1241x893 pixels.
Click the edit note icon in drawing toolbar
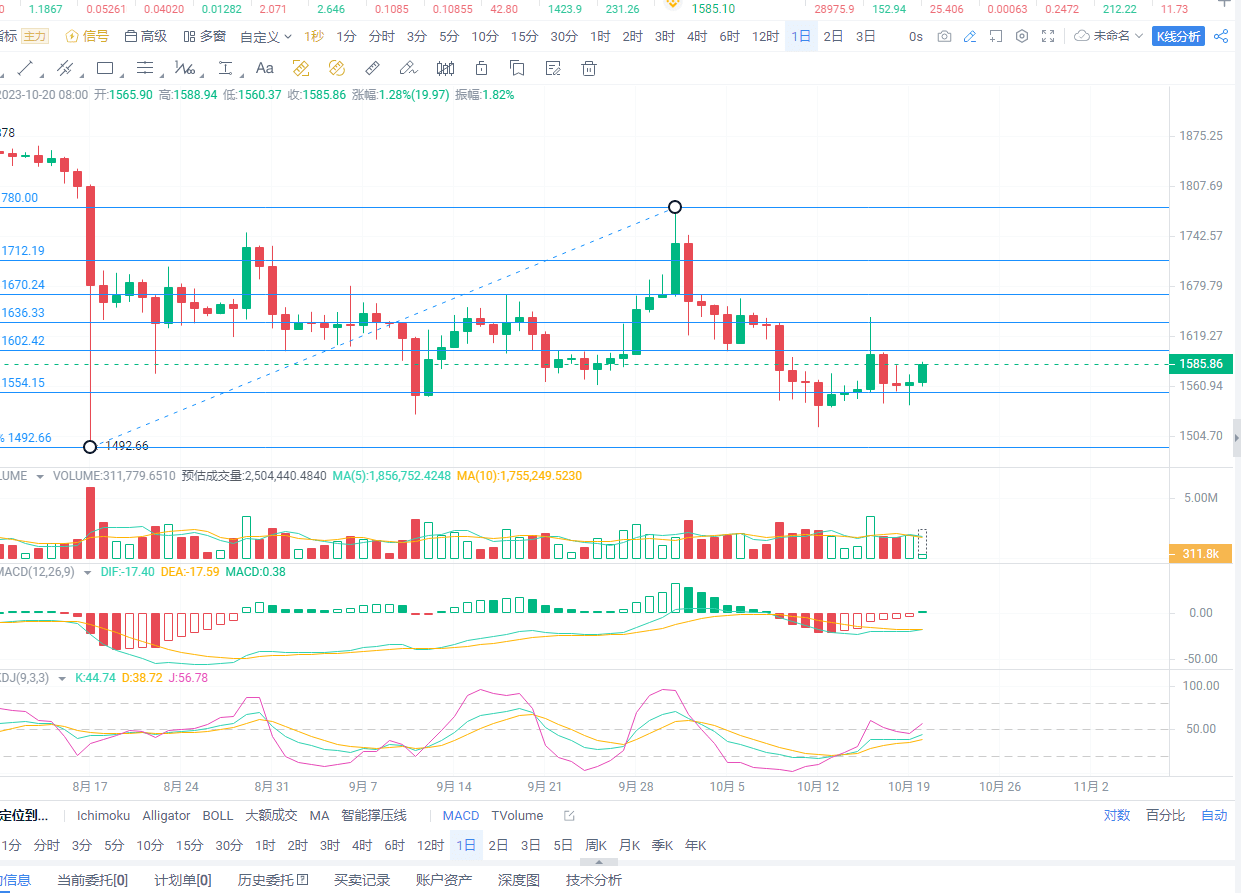pyautogui.click(x=552, y=68)
